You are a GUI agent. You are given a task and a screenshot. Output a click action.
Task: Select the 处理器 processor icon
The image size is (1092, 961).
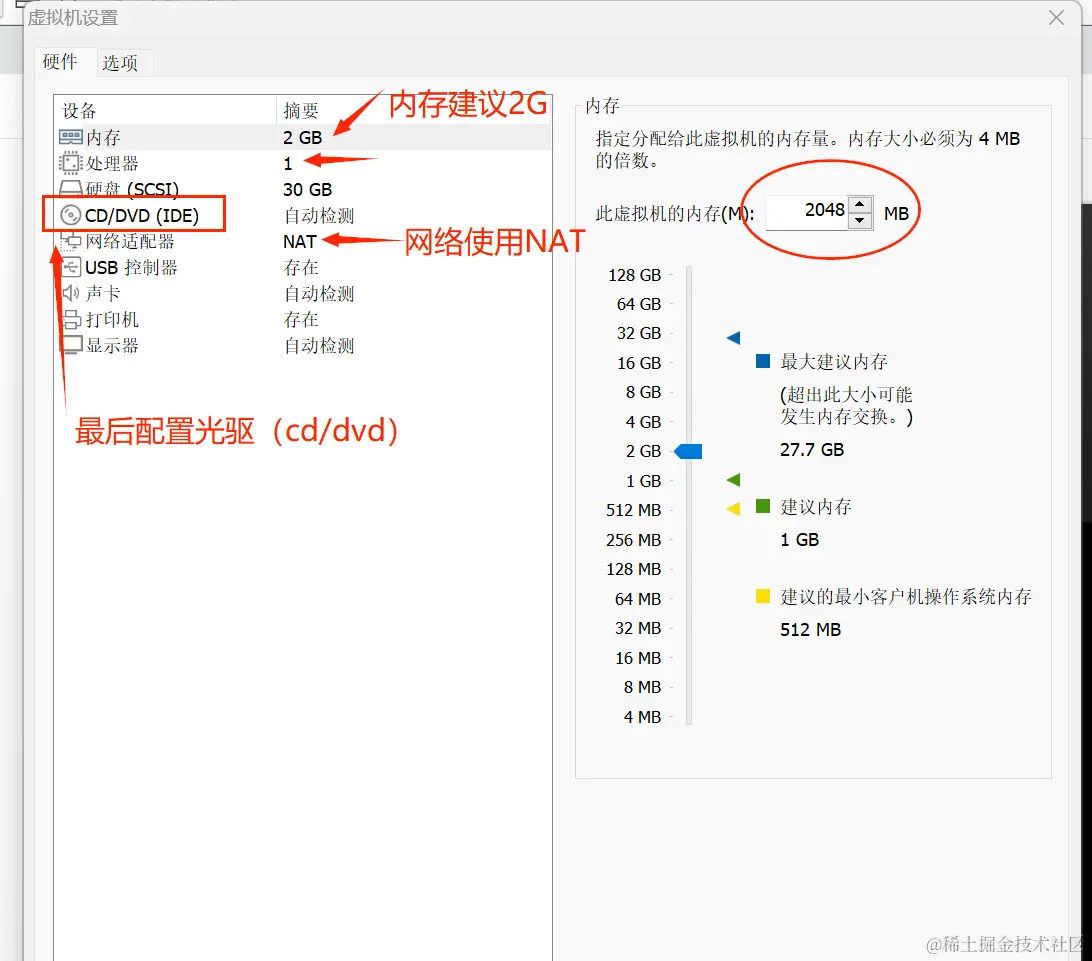[70, 164]
